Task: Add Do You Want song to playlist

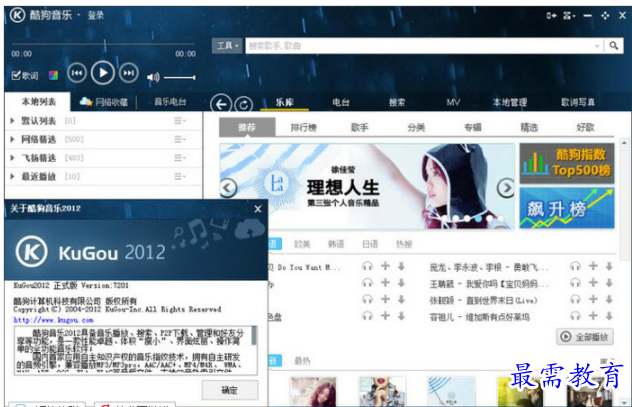Action: pyautogui.click(x=385, y=266)
